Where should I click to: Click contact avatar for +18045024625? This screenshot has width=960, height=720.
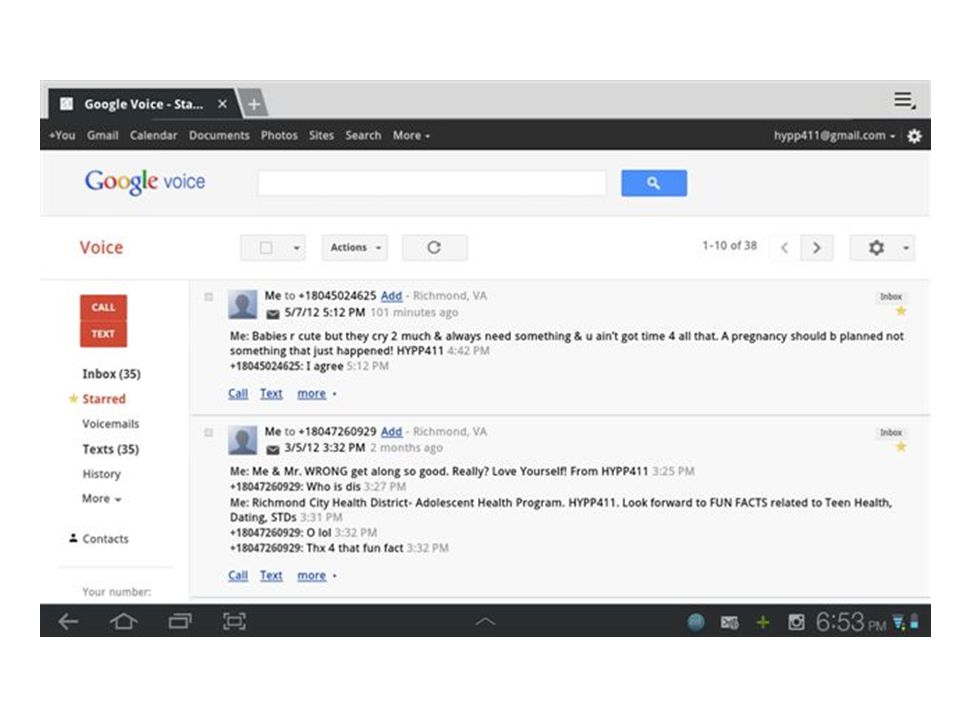point(242,304)
